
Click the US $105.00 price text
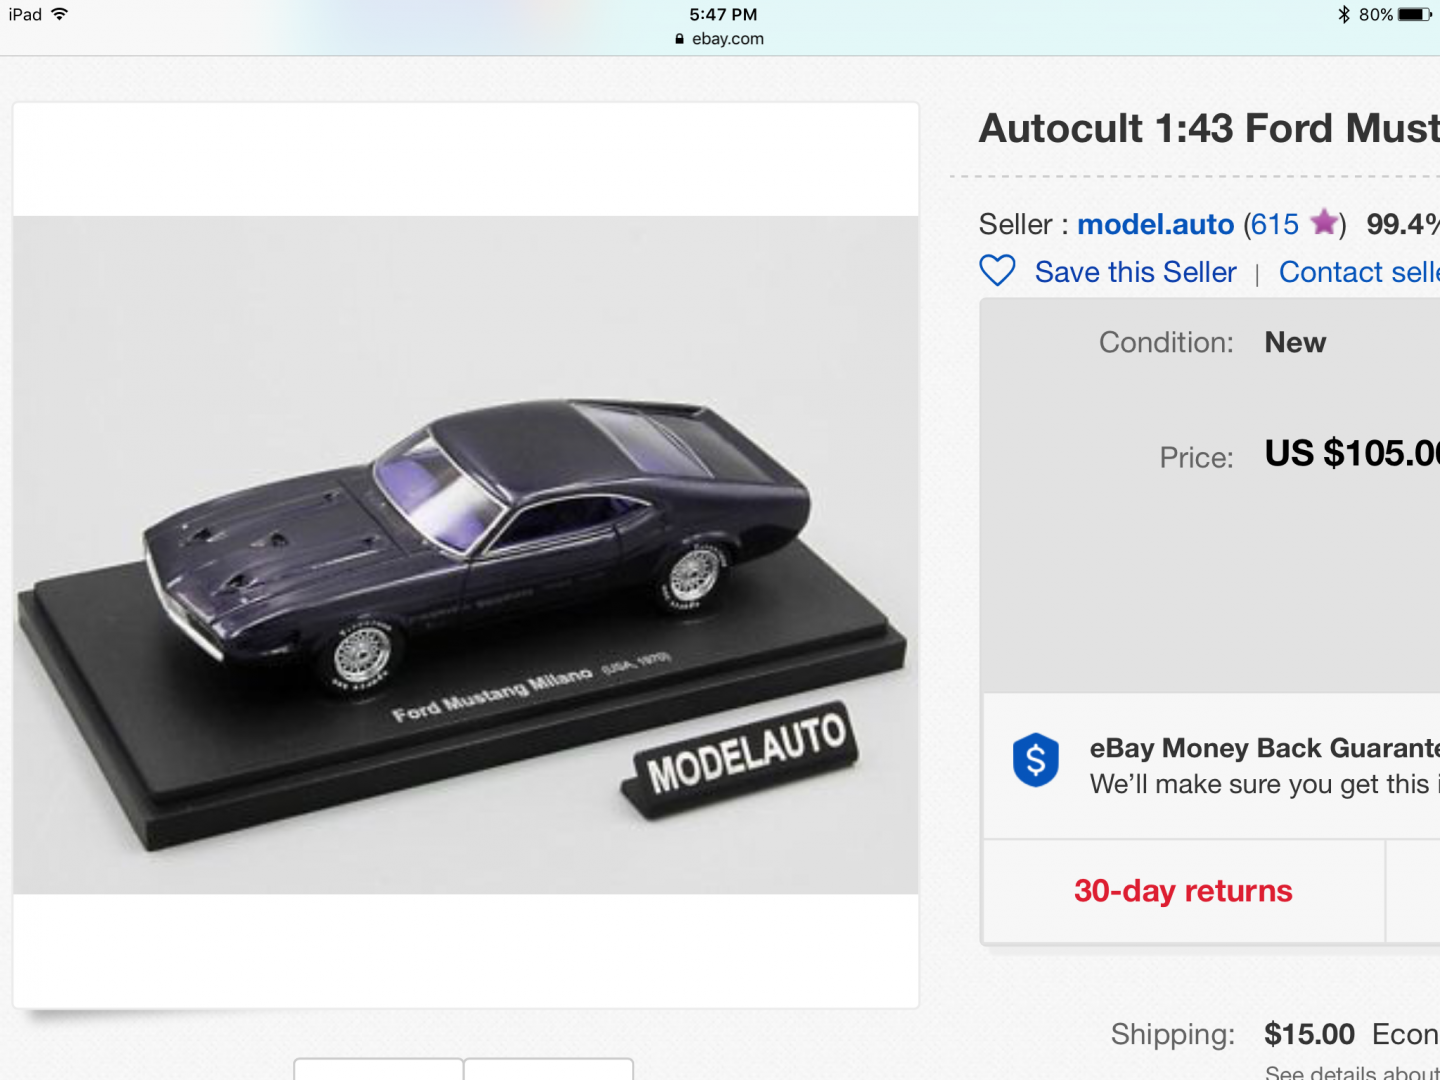[x=1352, y=454]
